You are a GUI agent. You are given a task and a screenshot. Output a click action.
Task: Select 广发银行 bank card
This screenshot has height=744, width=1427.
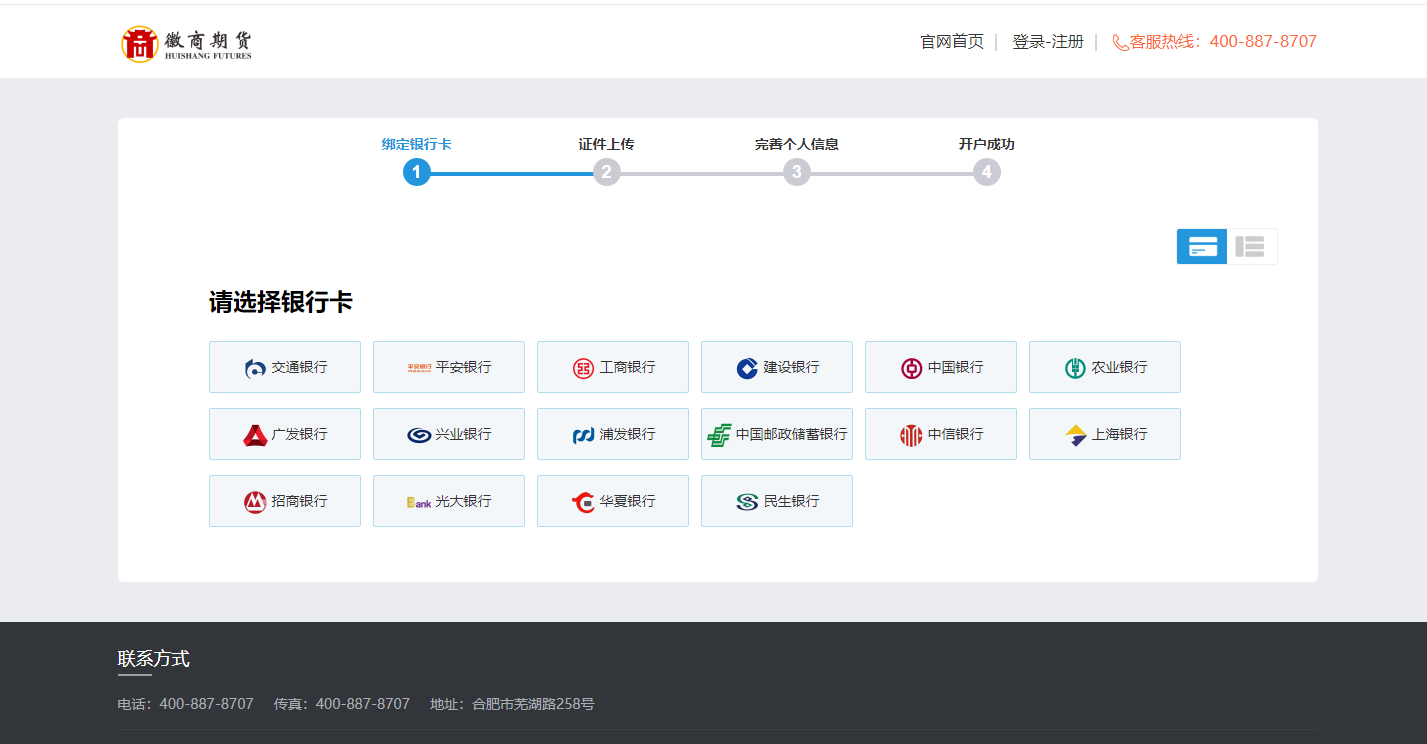point(285,434)
